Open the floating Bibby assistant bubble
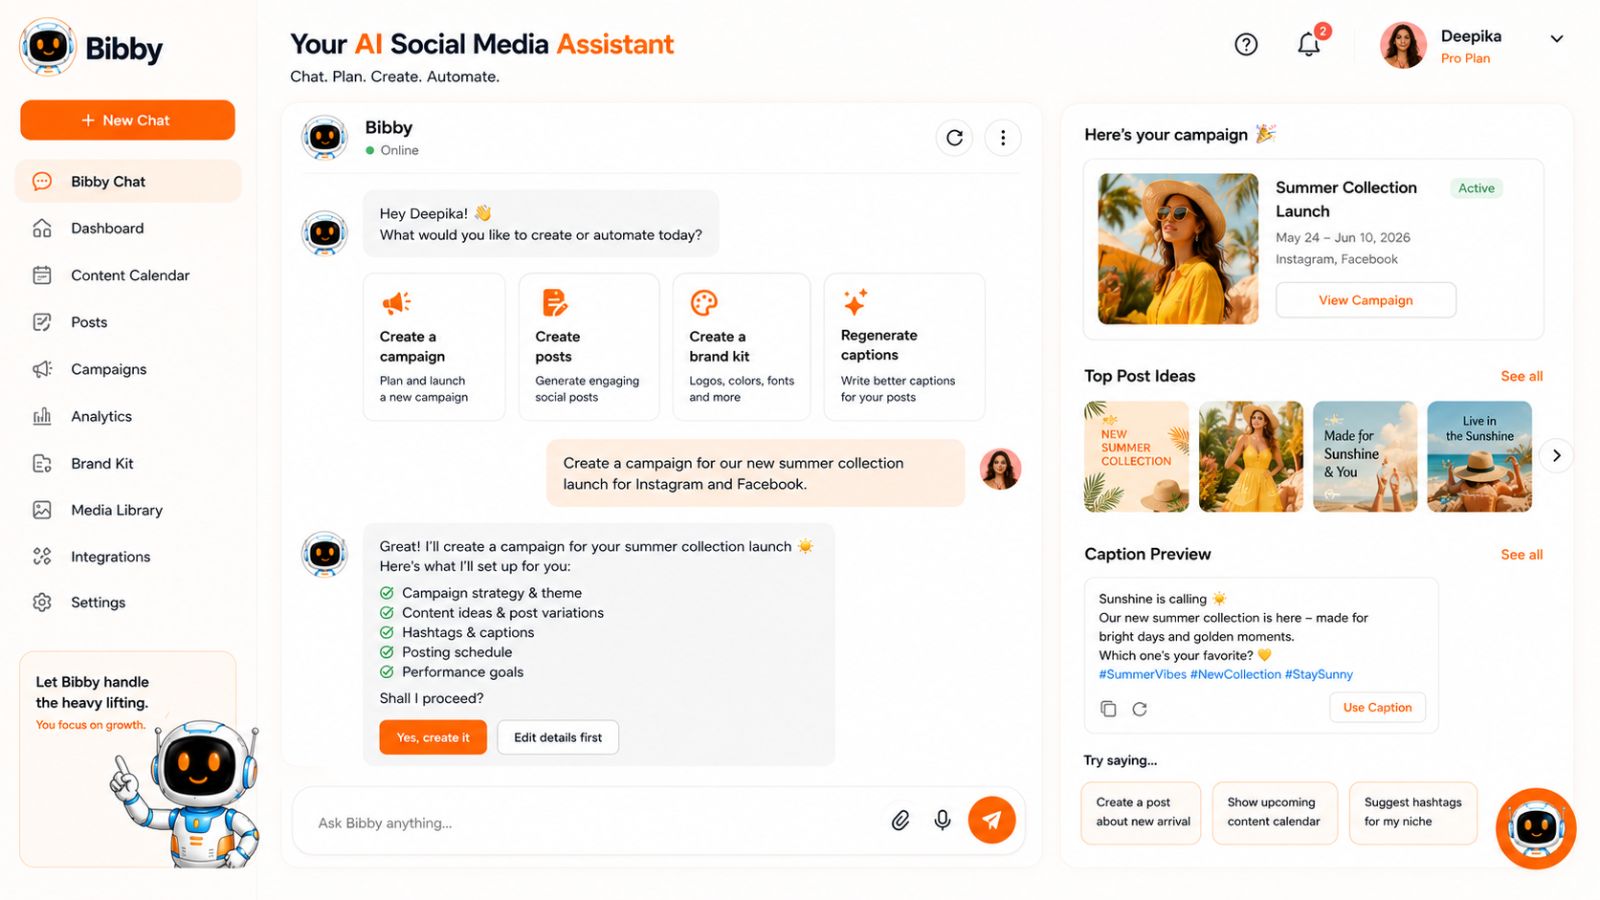 click(x=1536, y=828)
